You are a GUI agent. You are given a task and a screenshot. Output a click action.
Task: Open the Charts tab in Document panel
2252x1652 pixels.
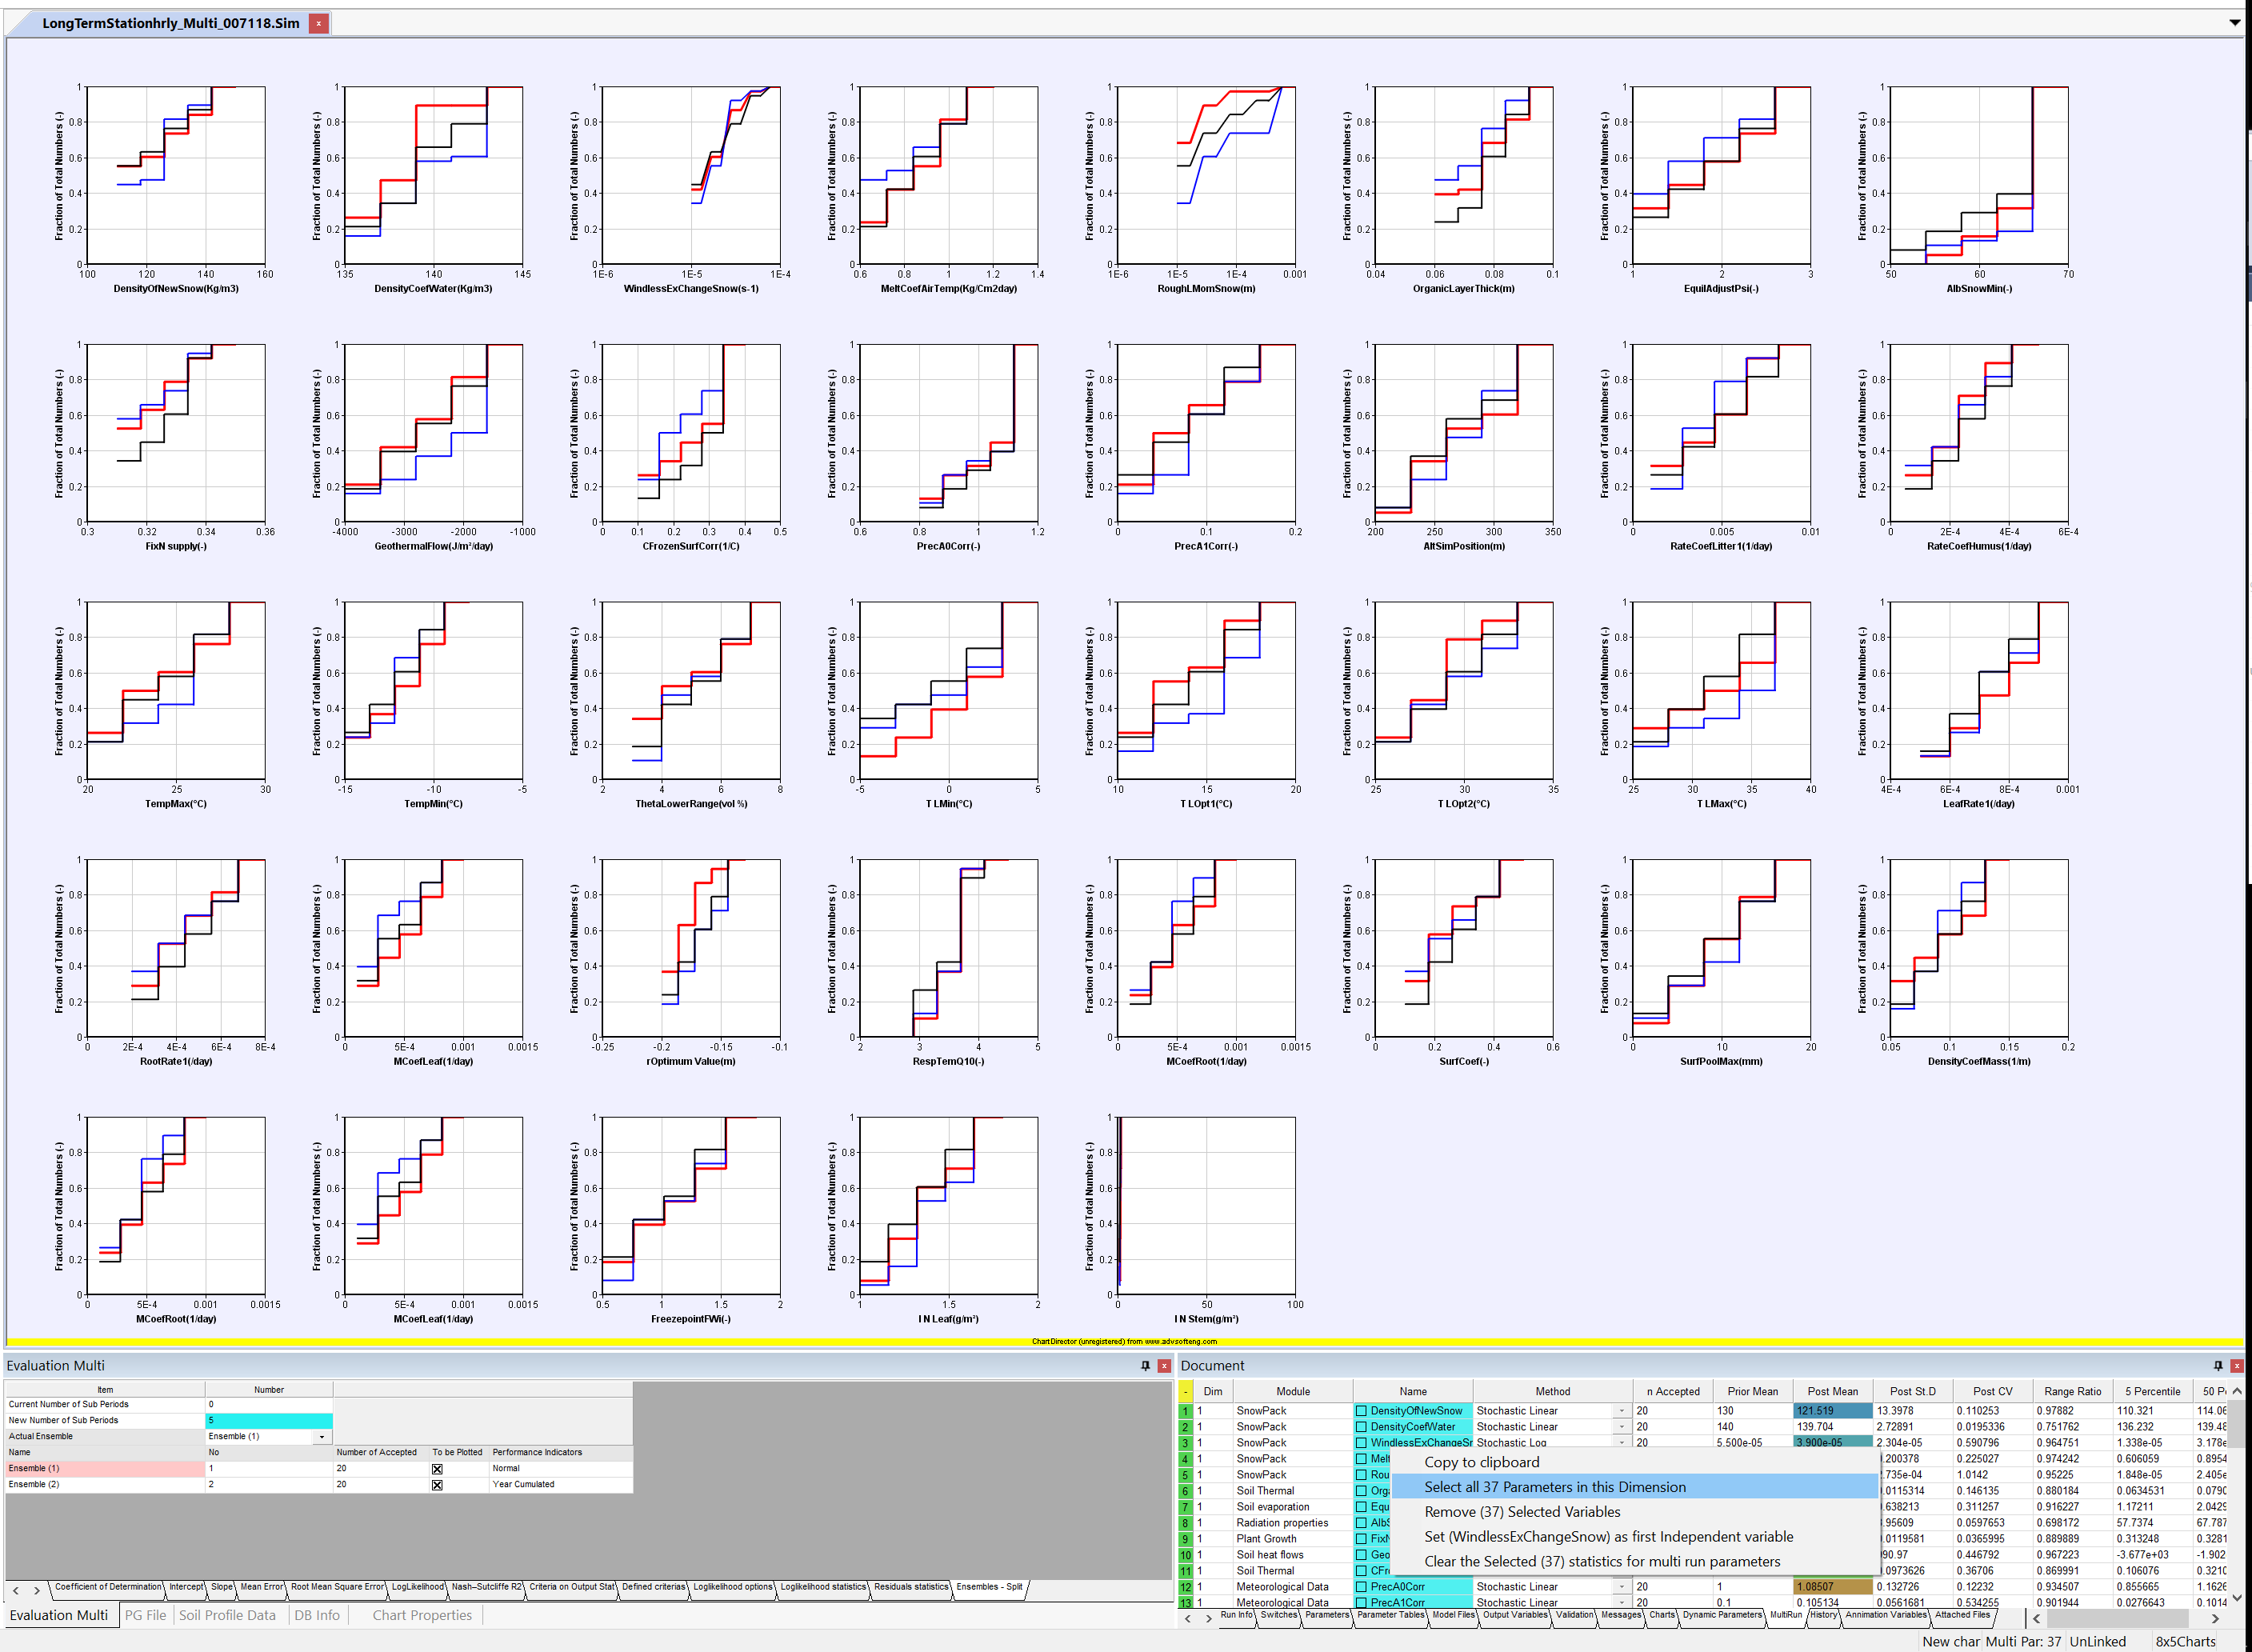pyautogui.click(x=1662, y=1615)
